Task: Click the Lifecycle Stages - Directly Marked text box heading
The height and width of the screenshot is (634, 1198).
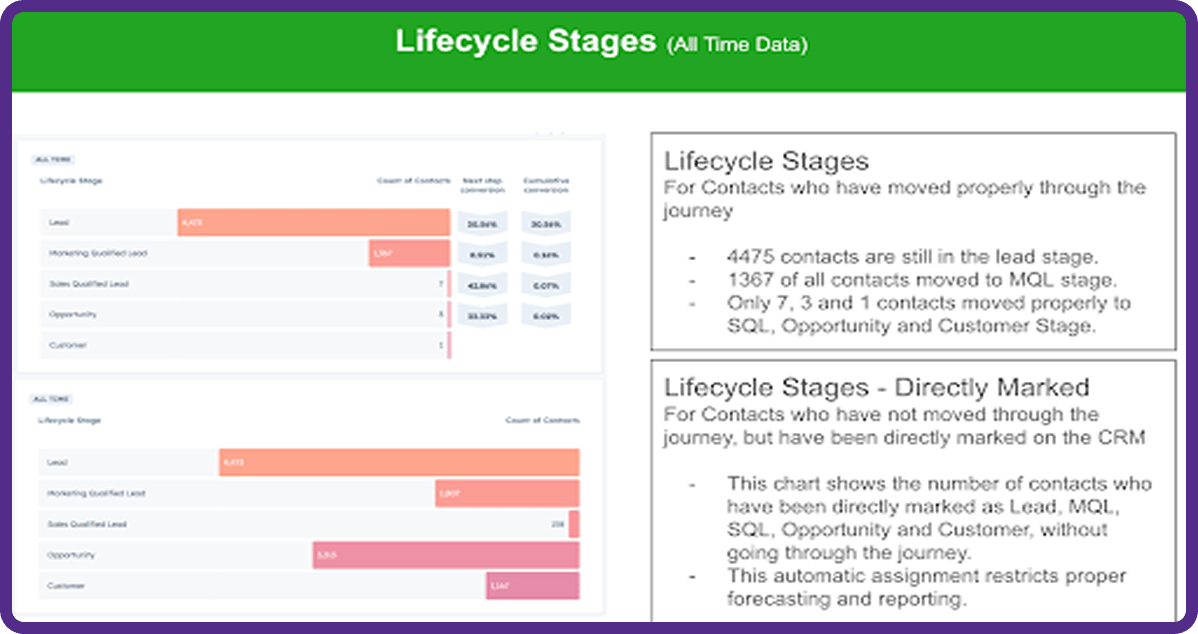Action: click(x=876, y=387)
